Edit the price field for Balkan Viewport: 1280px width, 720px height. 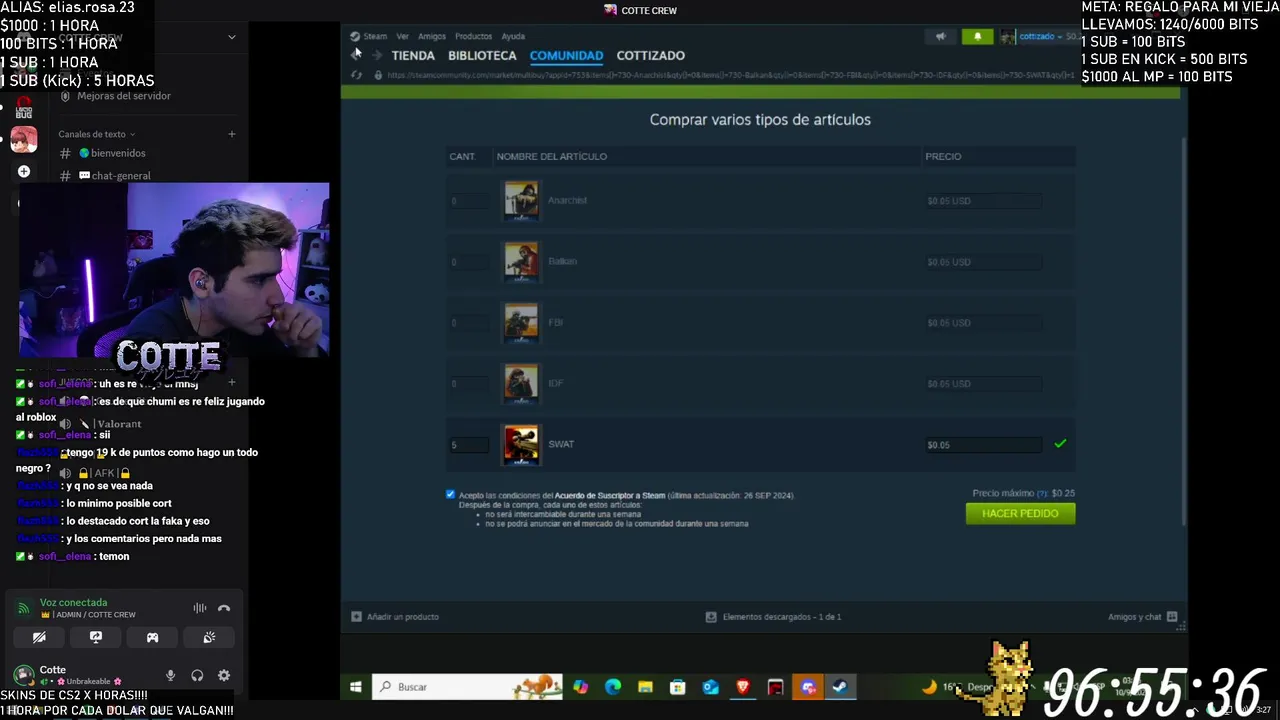tap(983, 262)
